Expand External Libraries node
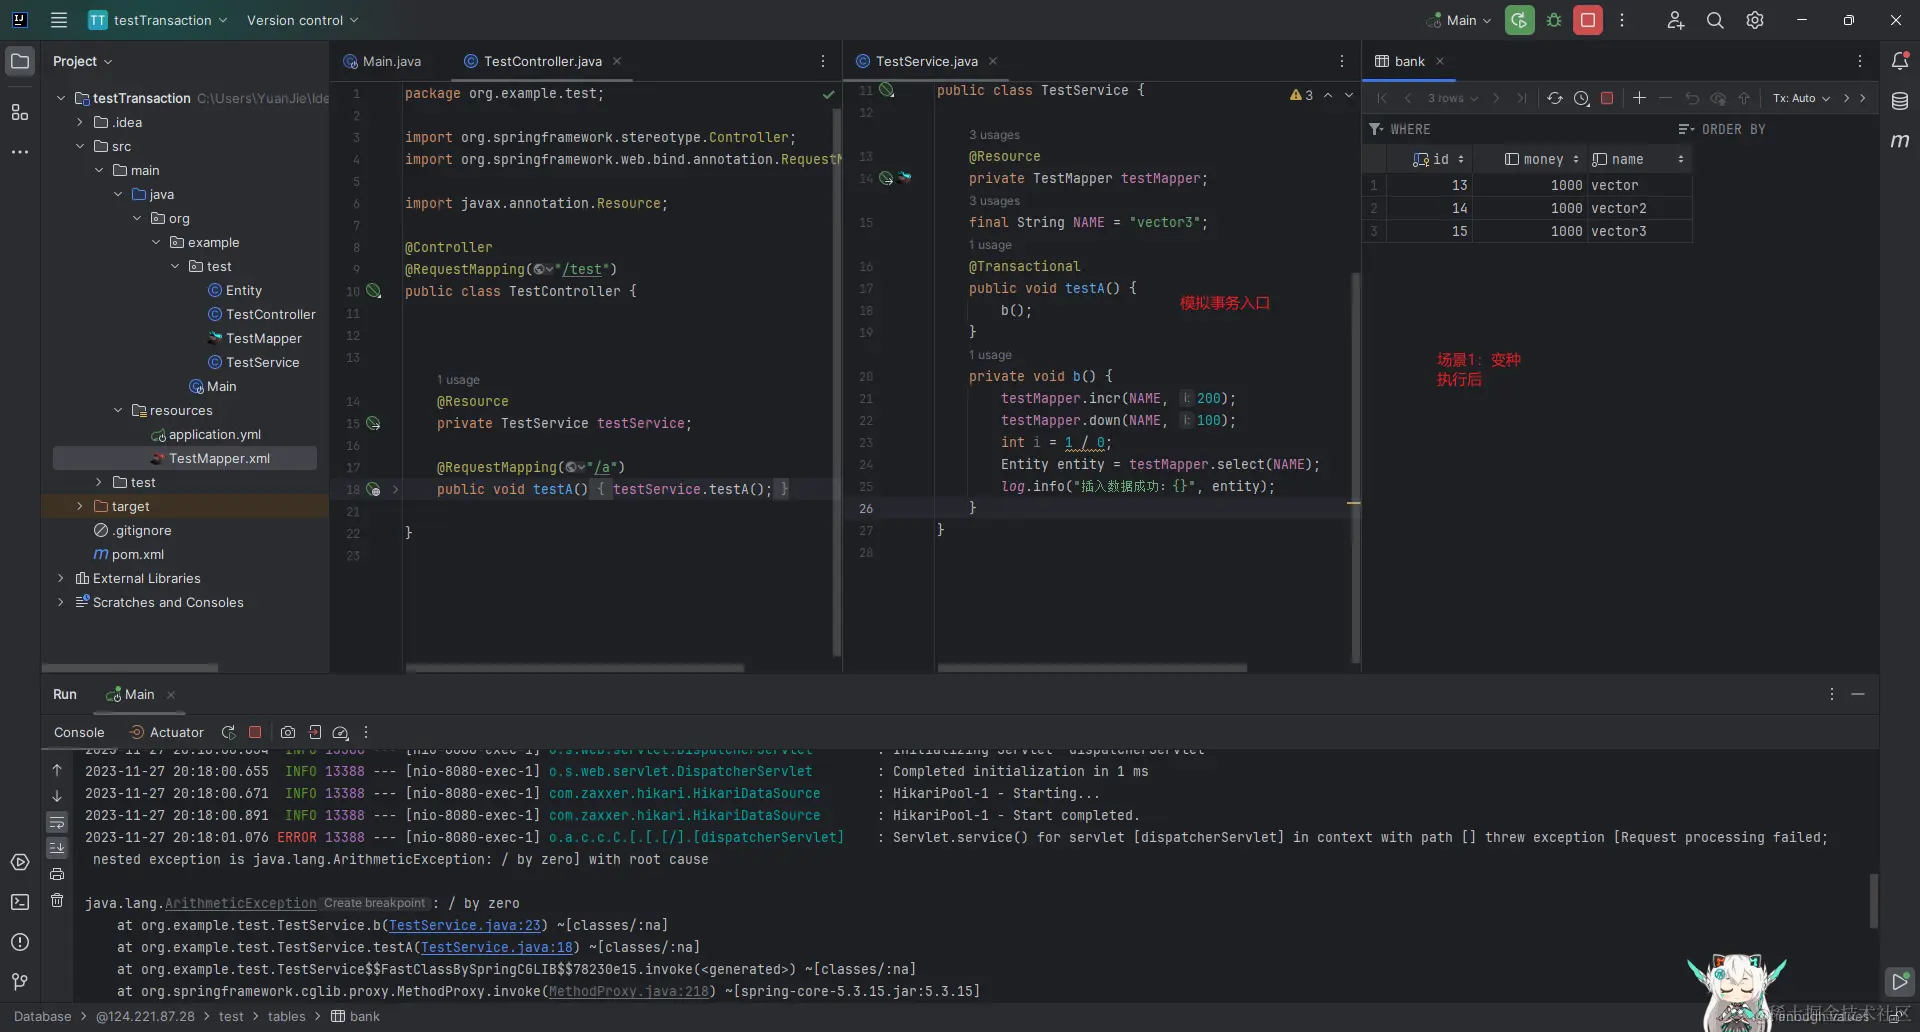This screenshot has height=1032, width=1920. [x=61, y=578]
